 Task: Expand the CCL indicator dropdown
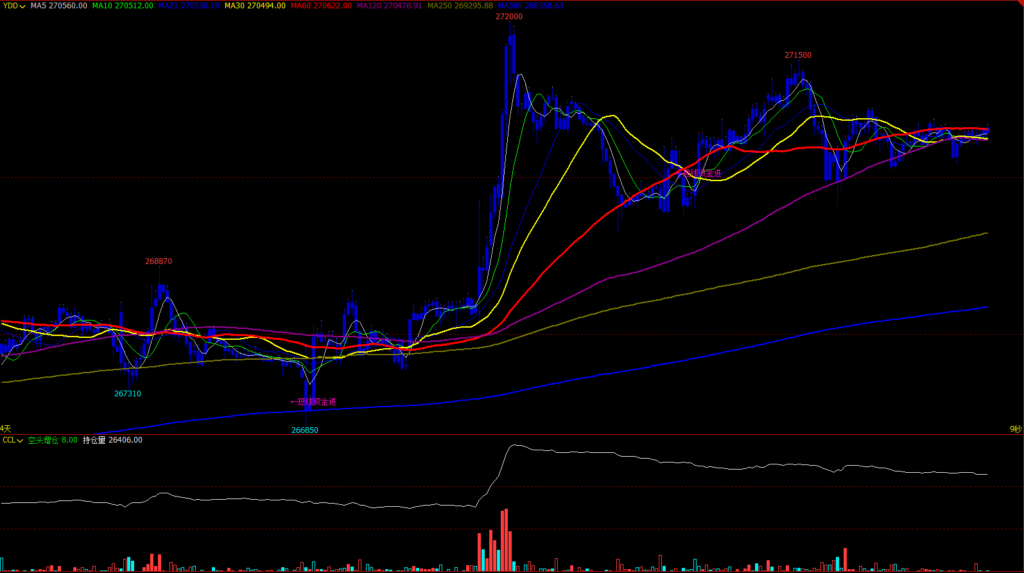[12, 439]
